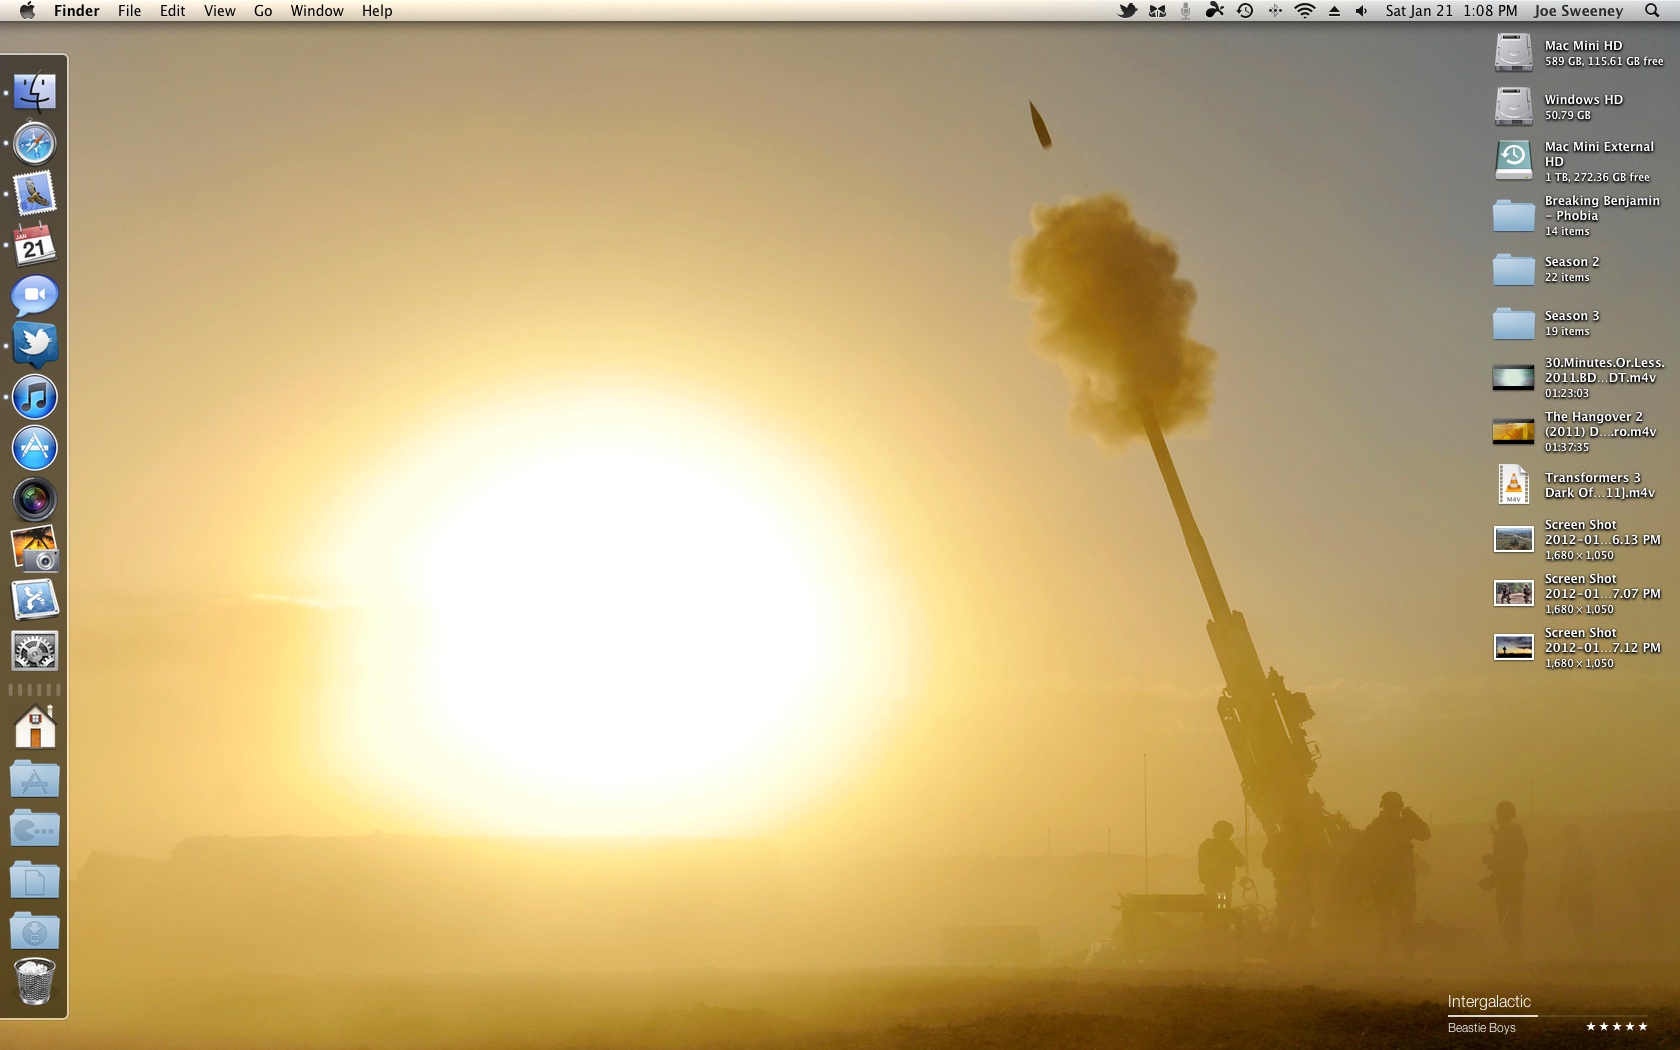Select Screen Shot ending 7.07 PM thumbnail
The width and height of the screenshot is (1680, 1050).
tap(1513, 593)
